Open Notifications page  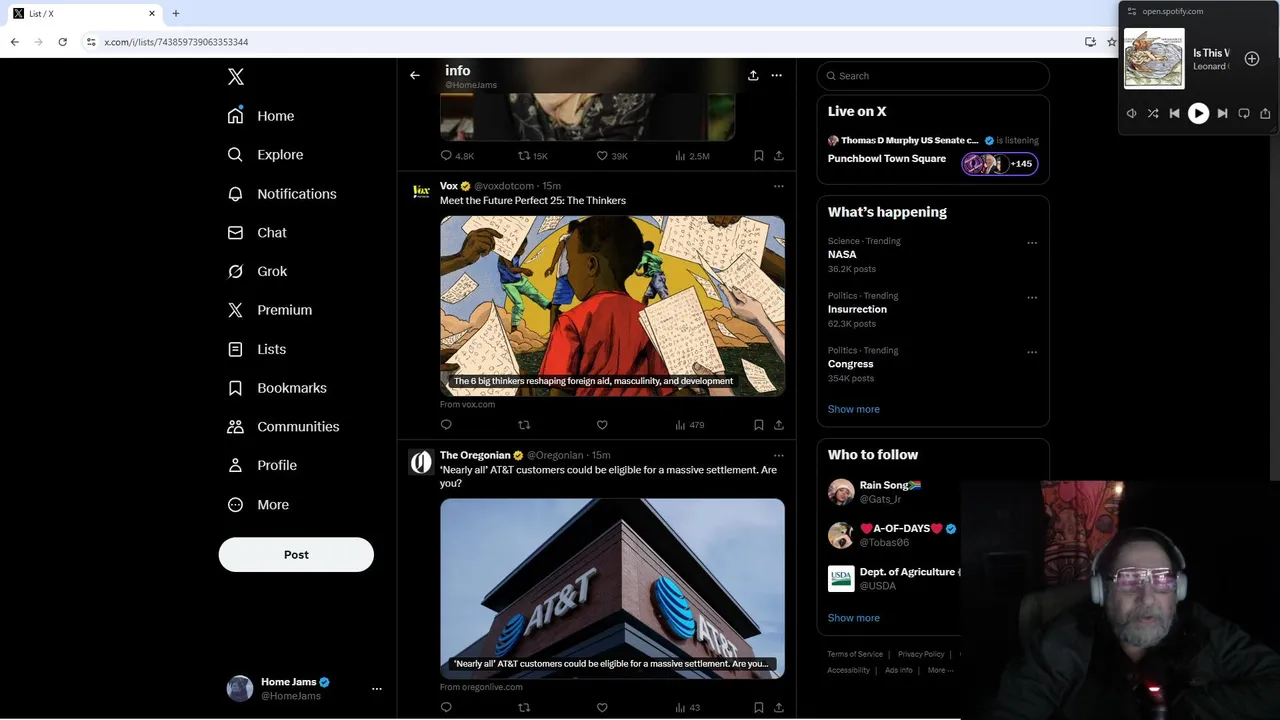pos(282,194)
